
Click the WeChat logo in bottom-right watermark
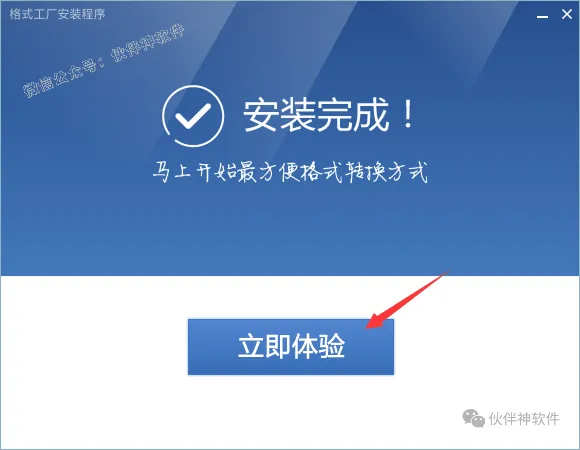473,418
